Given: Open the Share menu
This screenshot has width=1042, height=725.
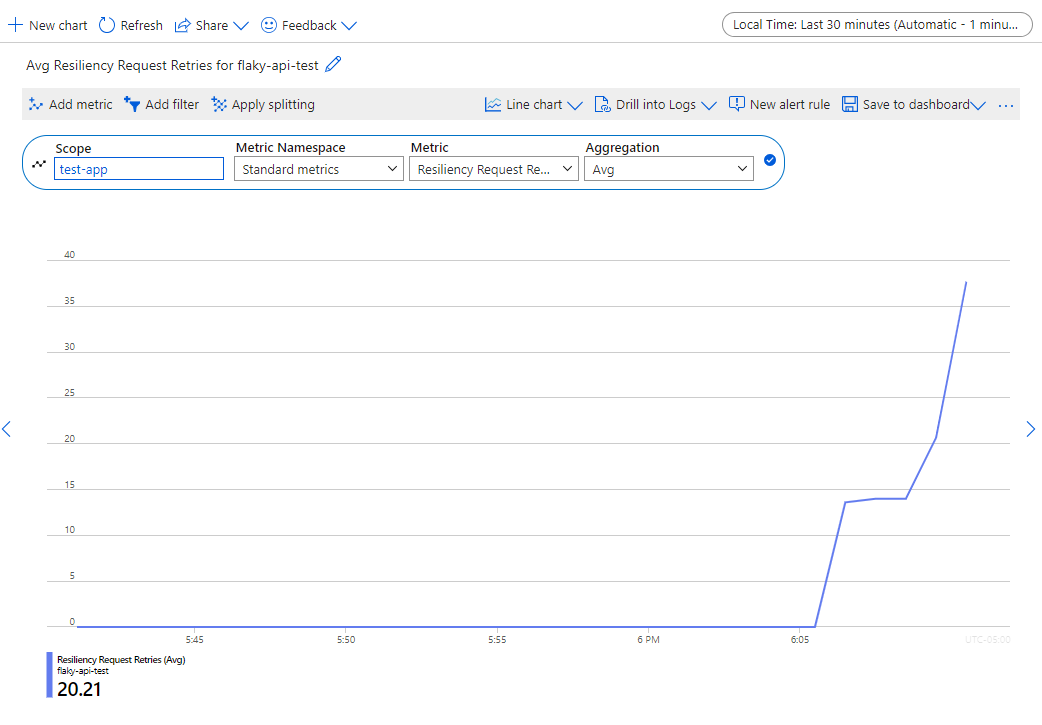Looking at the screenshot, I should pyautogui.click(x=209, y=24).
